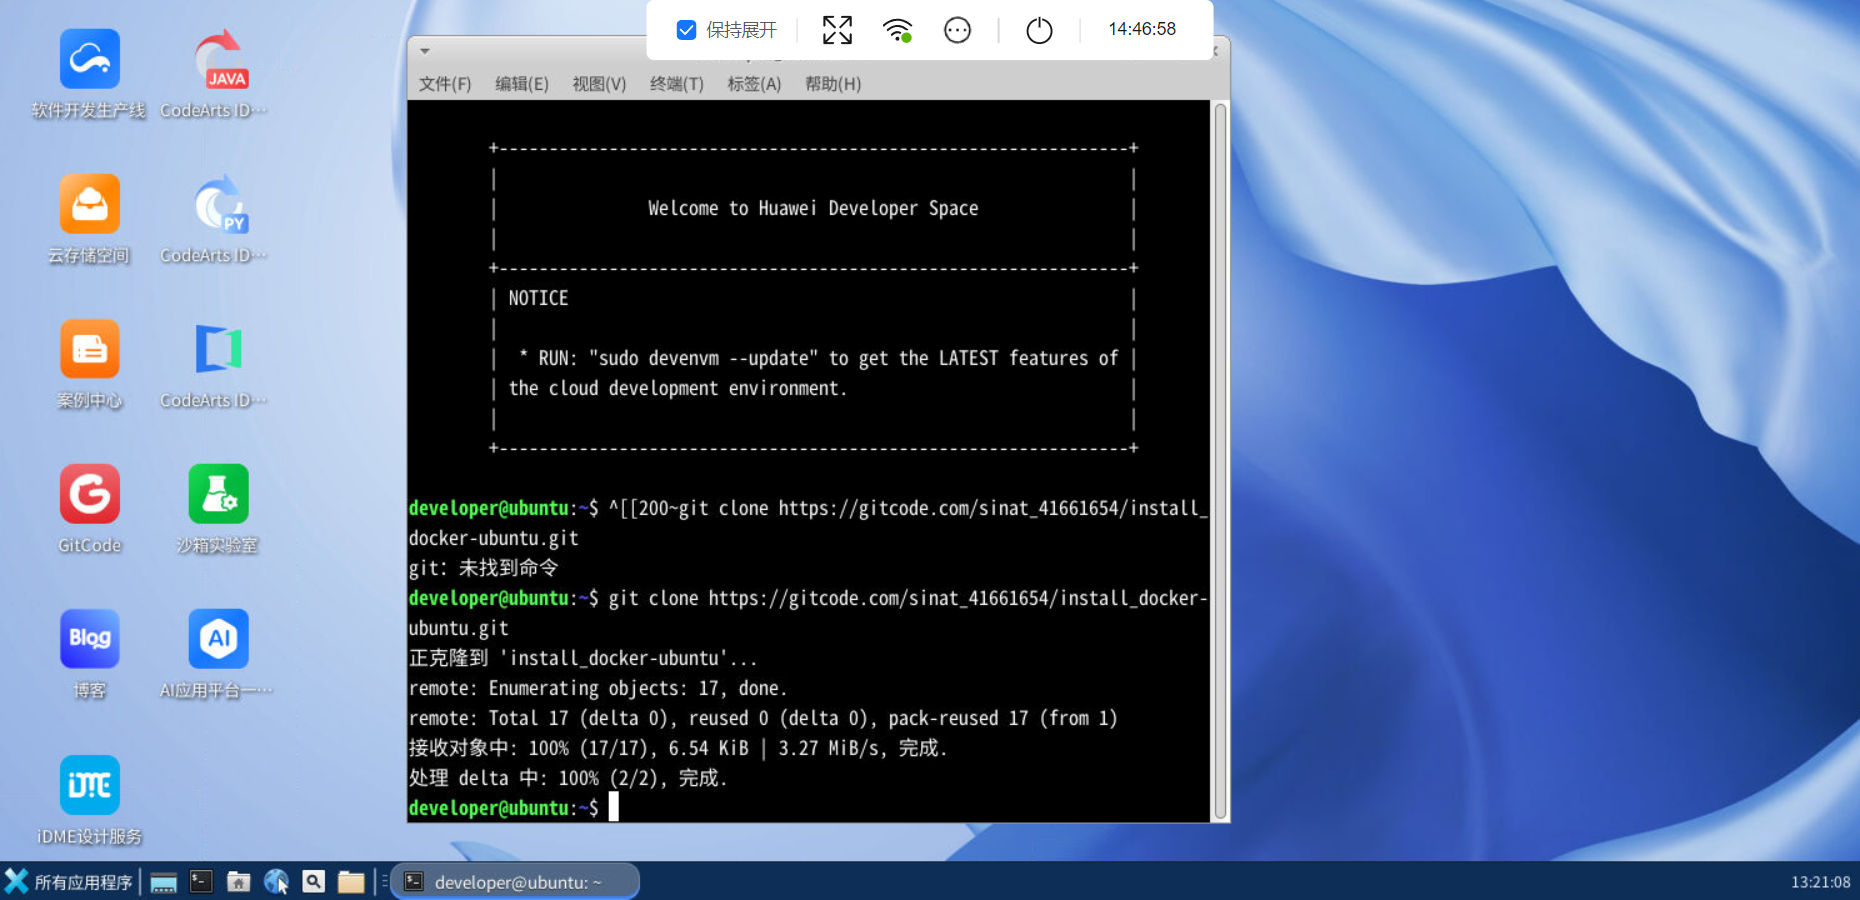Click the '处理 delta 中: 100%' line
This screenshot has height=900, width=1860.
(568, 778)
